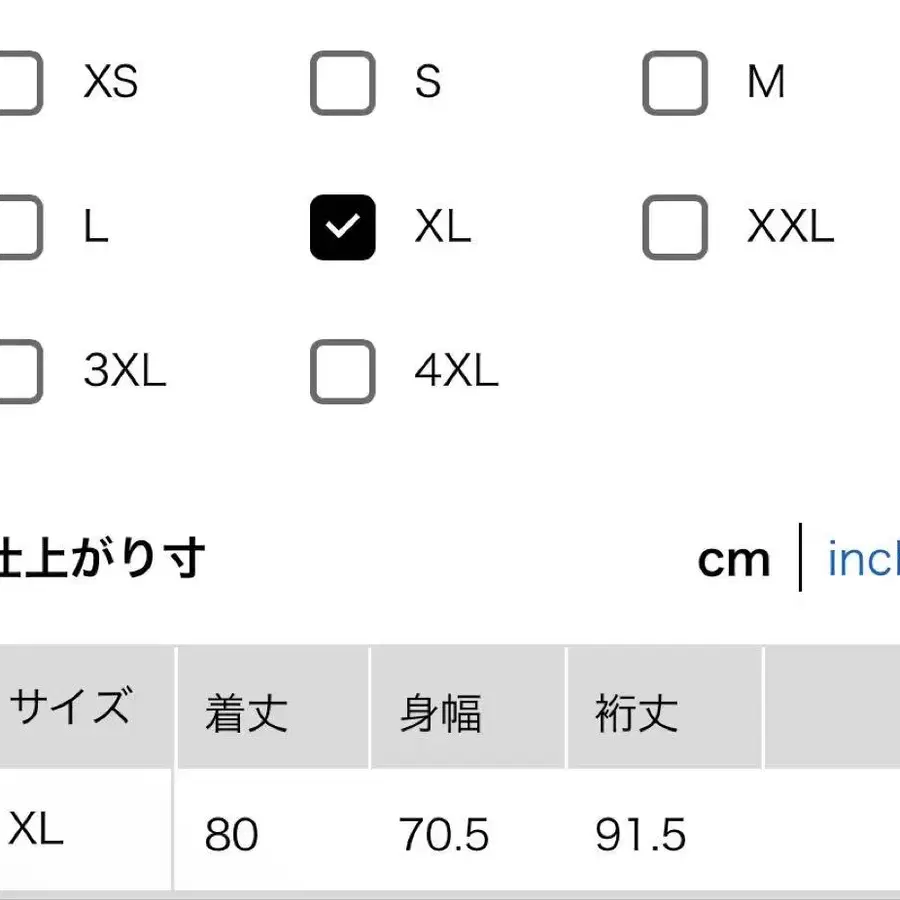Check the XS size checkbox
The width and height of the screenshot is (900, 900).
18,82
